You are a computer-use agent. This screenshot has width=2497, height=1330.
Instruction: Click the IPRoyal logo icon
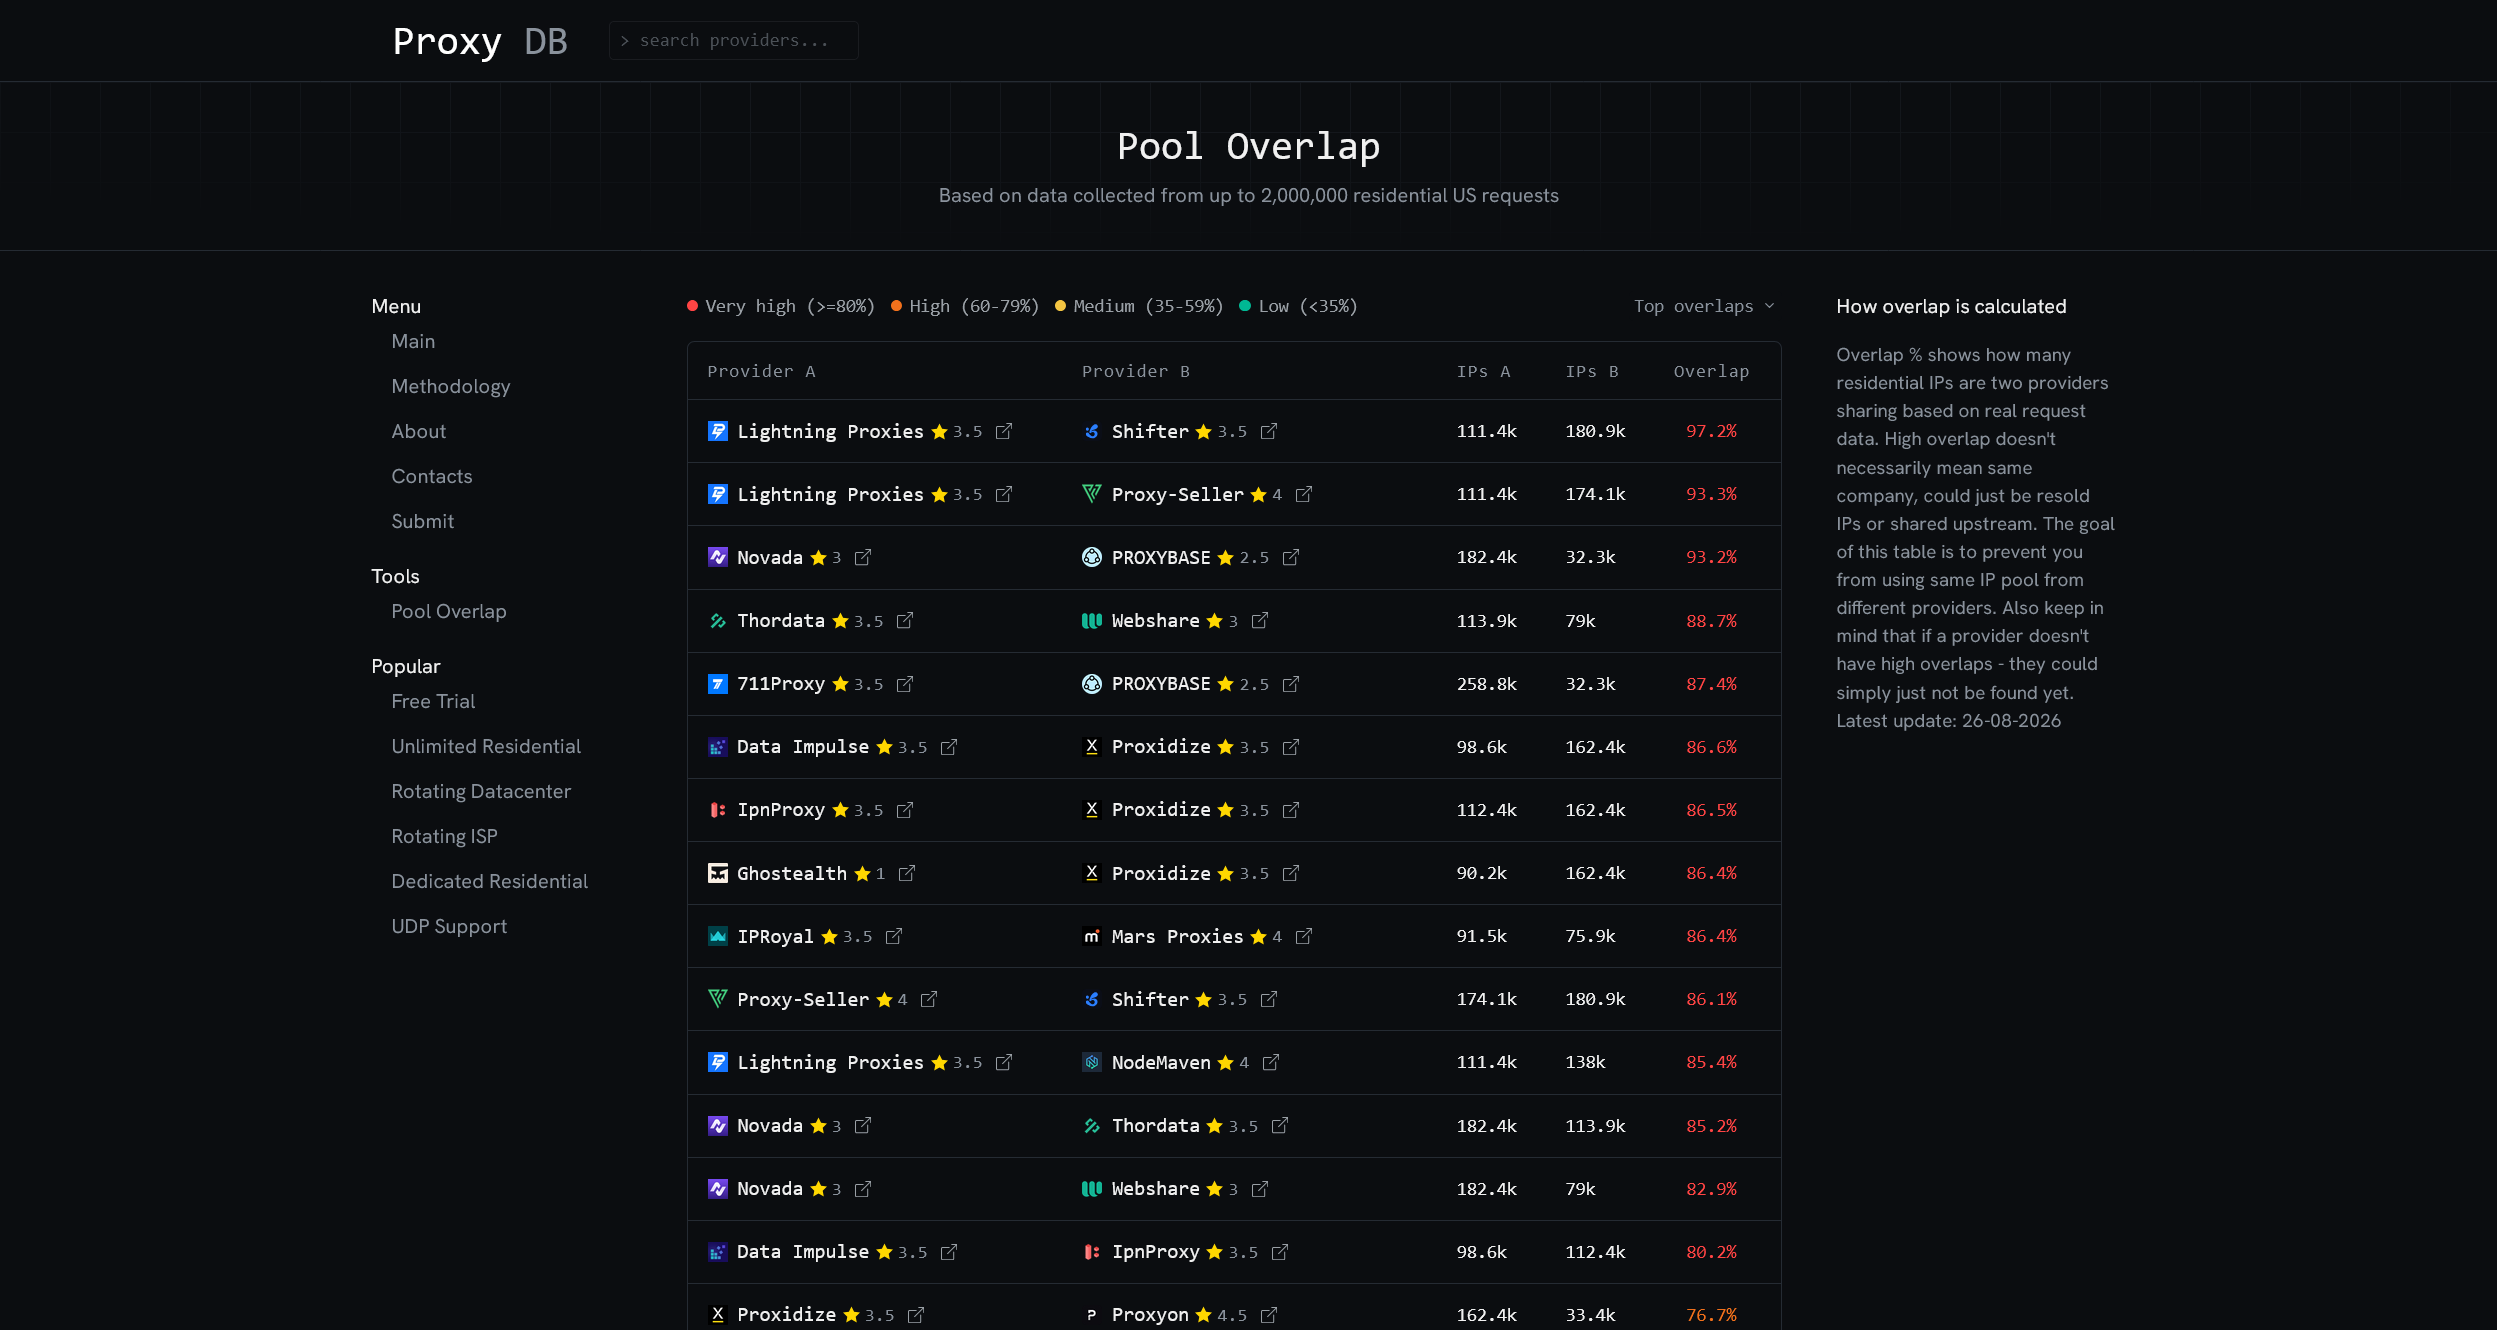[x=718, y=936]
